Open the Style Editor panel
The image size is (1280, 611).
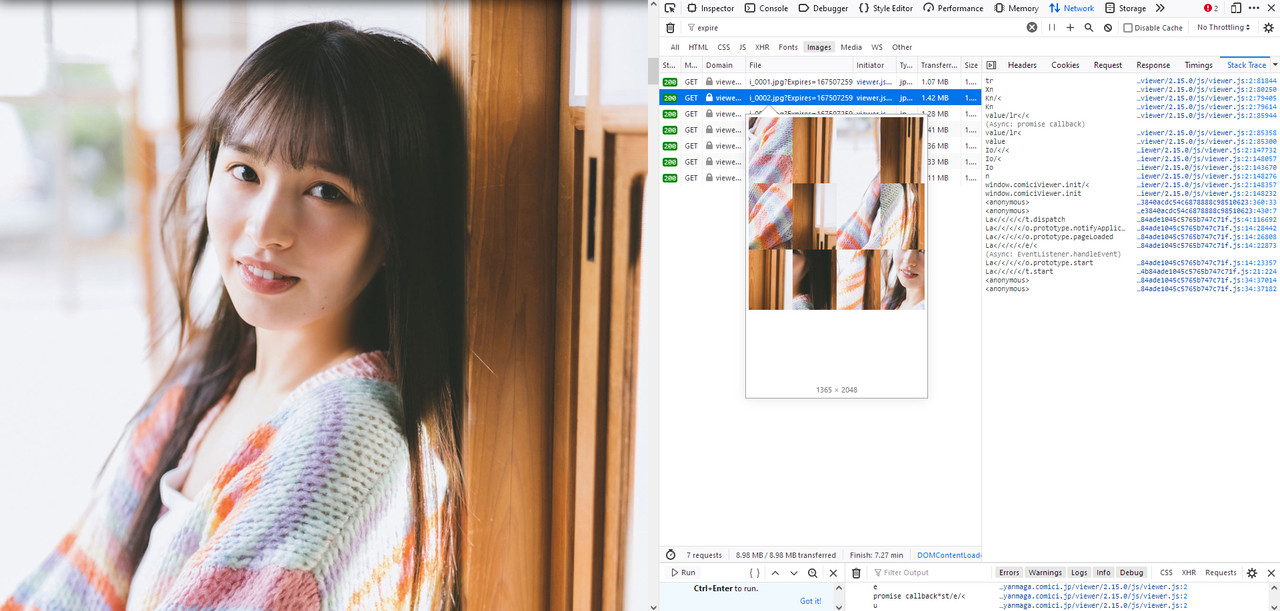coord(885,8)
